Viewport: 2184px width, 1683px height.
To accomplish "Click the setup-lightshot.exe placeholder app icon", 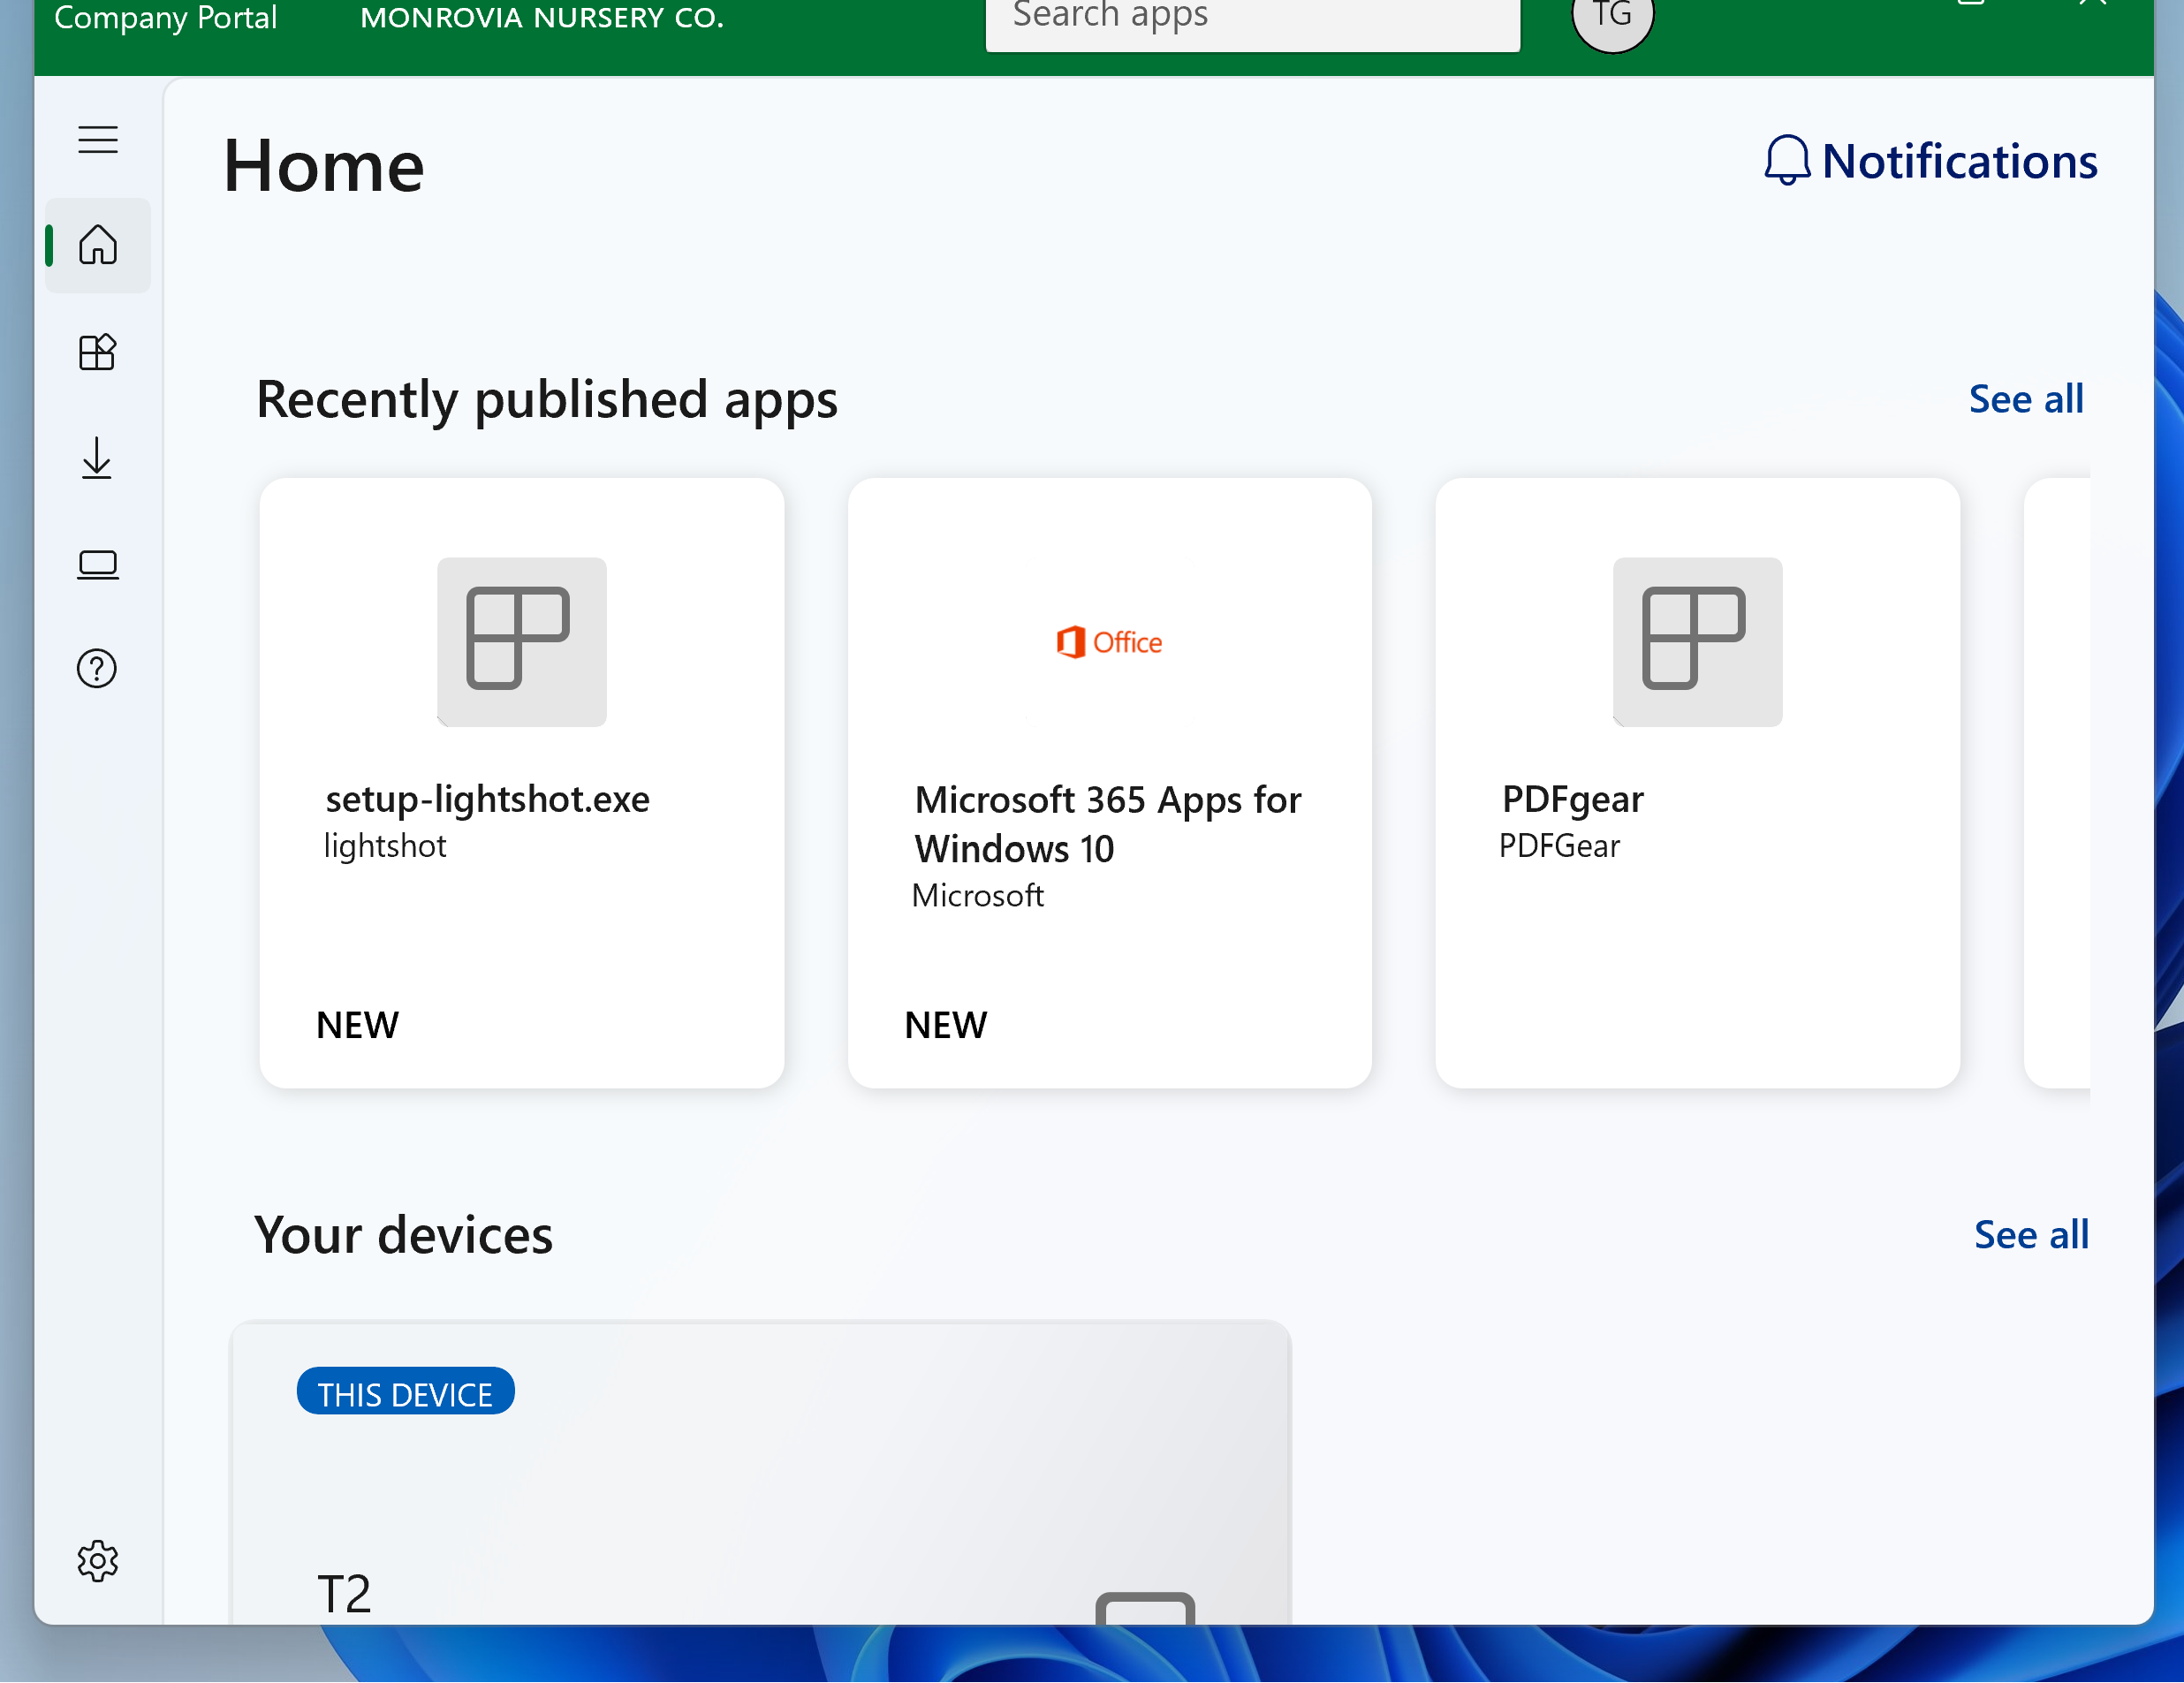I will click(x=521, y=642).
